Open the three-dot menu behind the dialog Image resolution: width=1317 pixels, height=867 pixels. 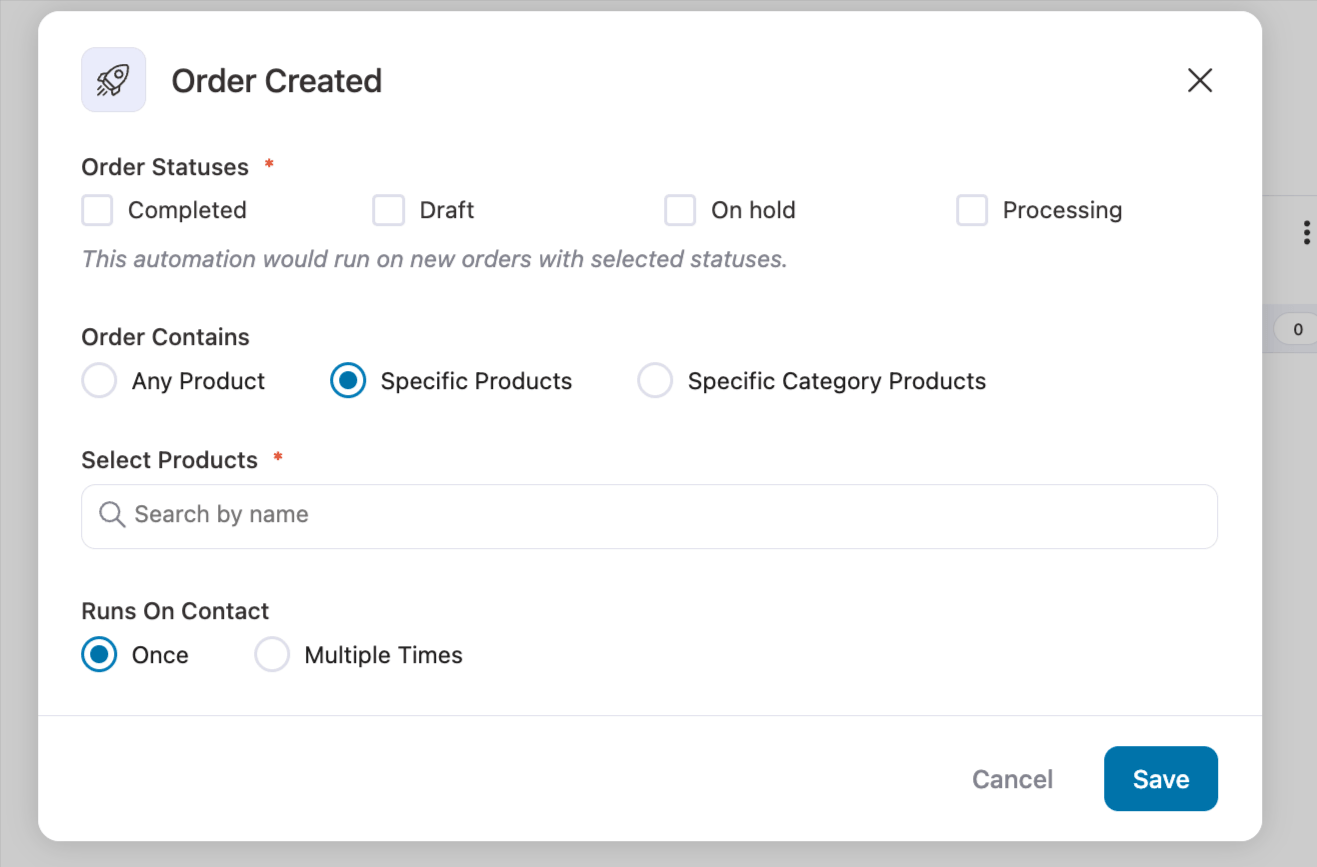(x=1306, y=233)
